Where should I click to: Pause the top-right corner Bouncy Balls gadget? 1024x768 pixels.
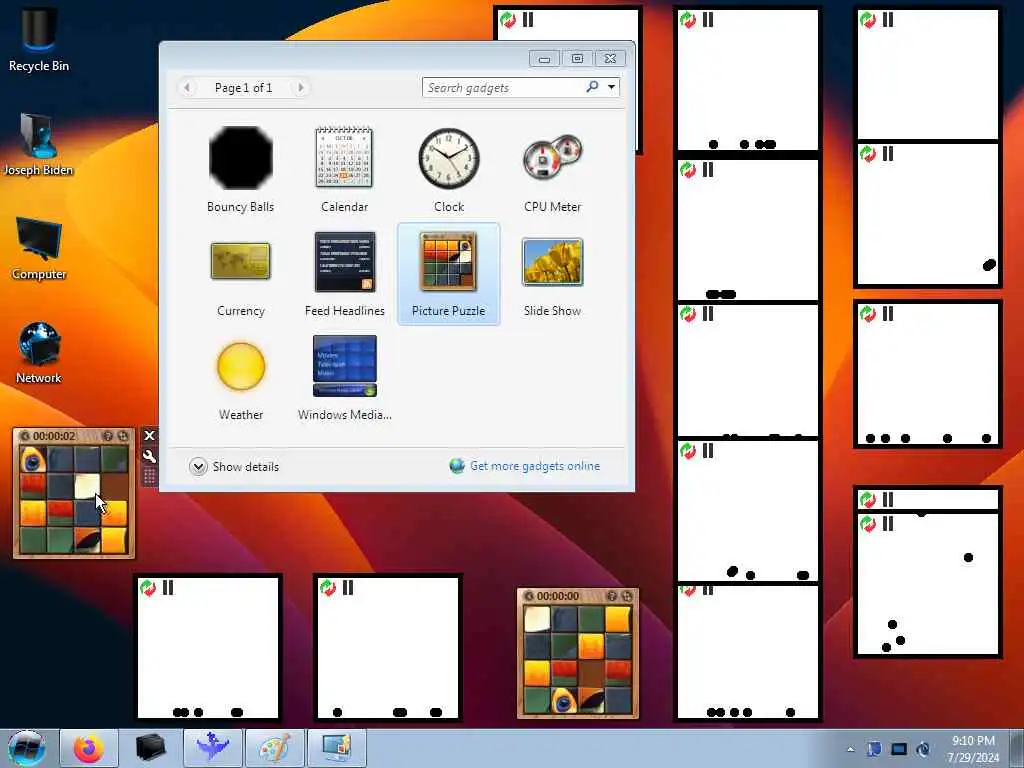888,20
